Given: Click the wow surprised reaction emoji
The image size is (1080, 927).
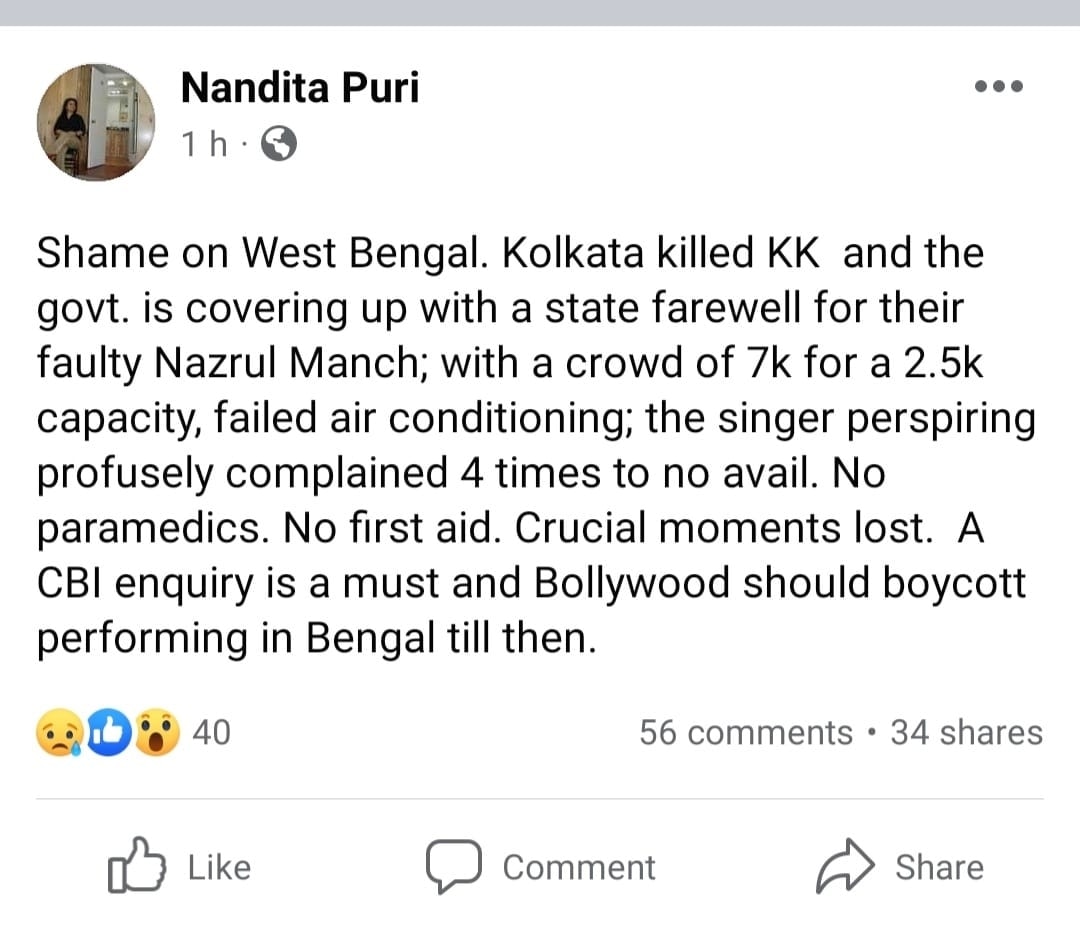Looking at the screenshot, I should 155,734.
